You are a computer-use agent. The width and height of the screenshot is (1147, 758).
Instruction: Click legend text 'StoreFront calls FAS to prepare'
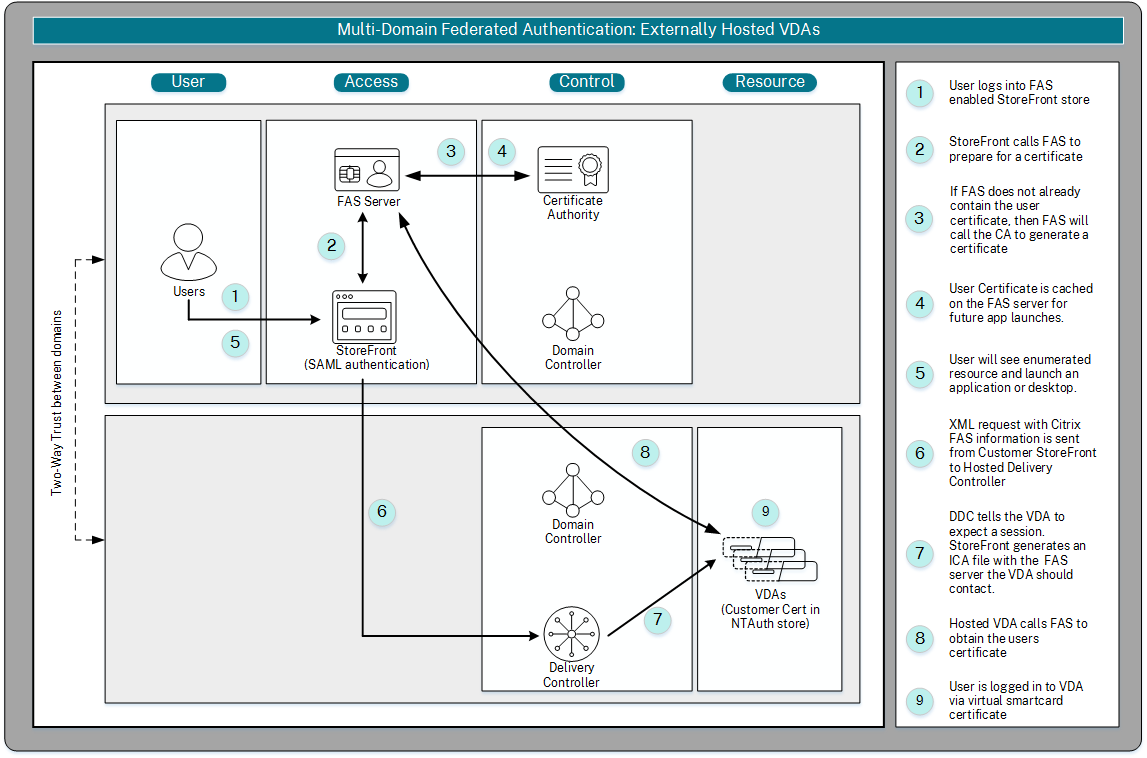pos(1015,149)
